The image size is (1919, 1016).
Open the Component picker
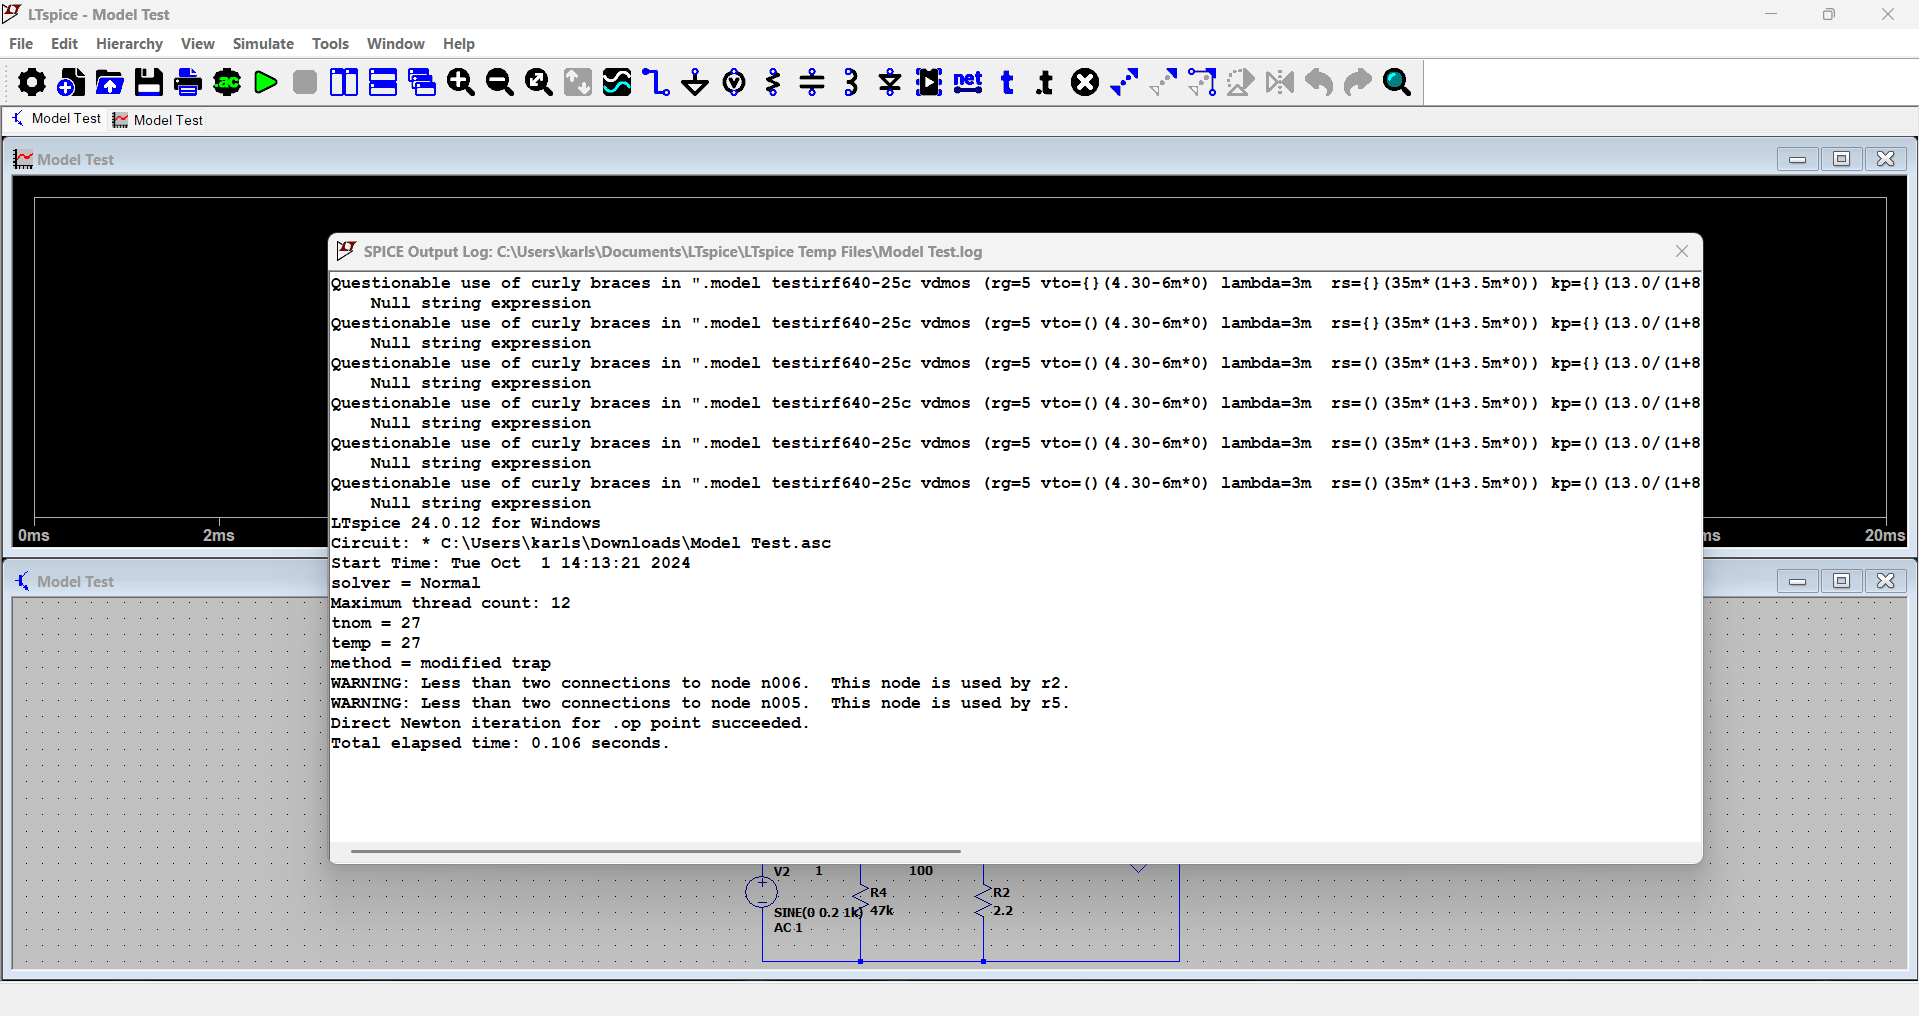[929, 82]
